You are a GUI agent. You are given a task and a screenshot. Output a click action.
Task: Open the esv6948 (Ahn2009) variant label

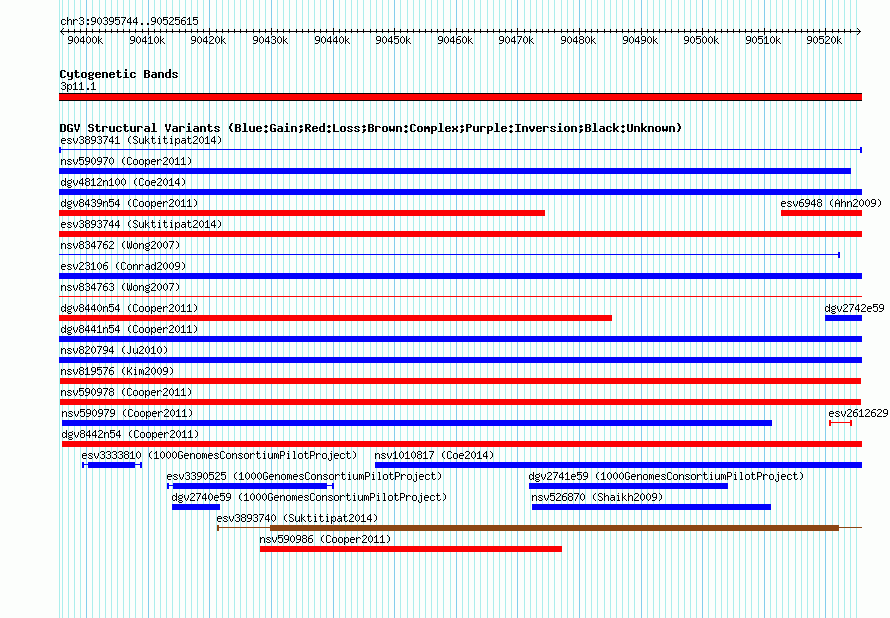(831, 203)
